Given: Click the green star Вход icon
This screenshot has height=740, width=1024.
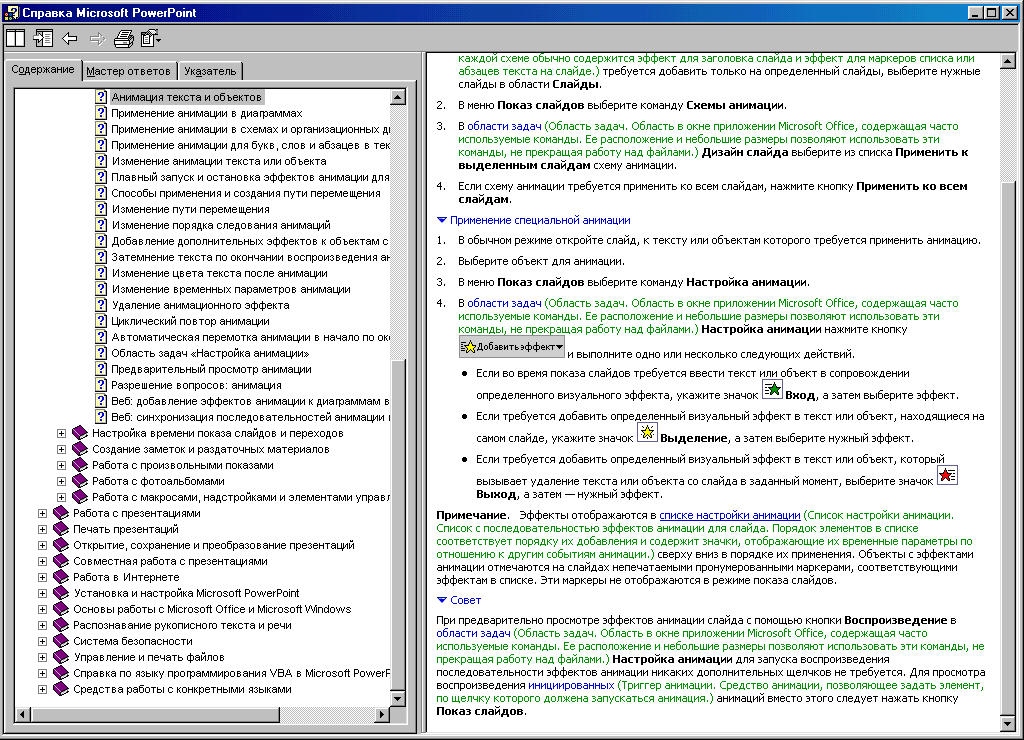Looking at the screenshot, I should [x=773, y=389].
